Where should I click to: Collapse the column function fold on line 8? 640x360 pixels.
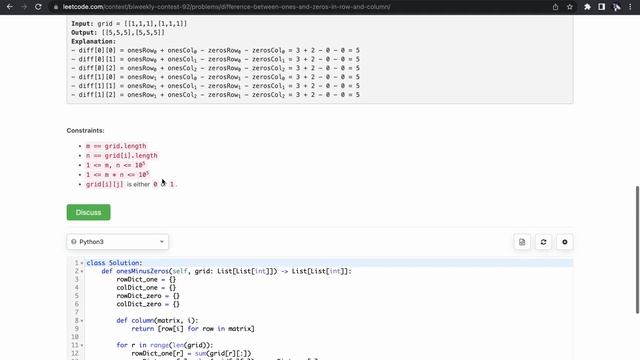[82, 321]
